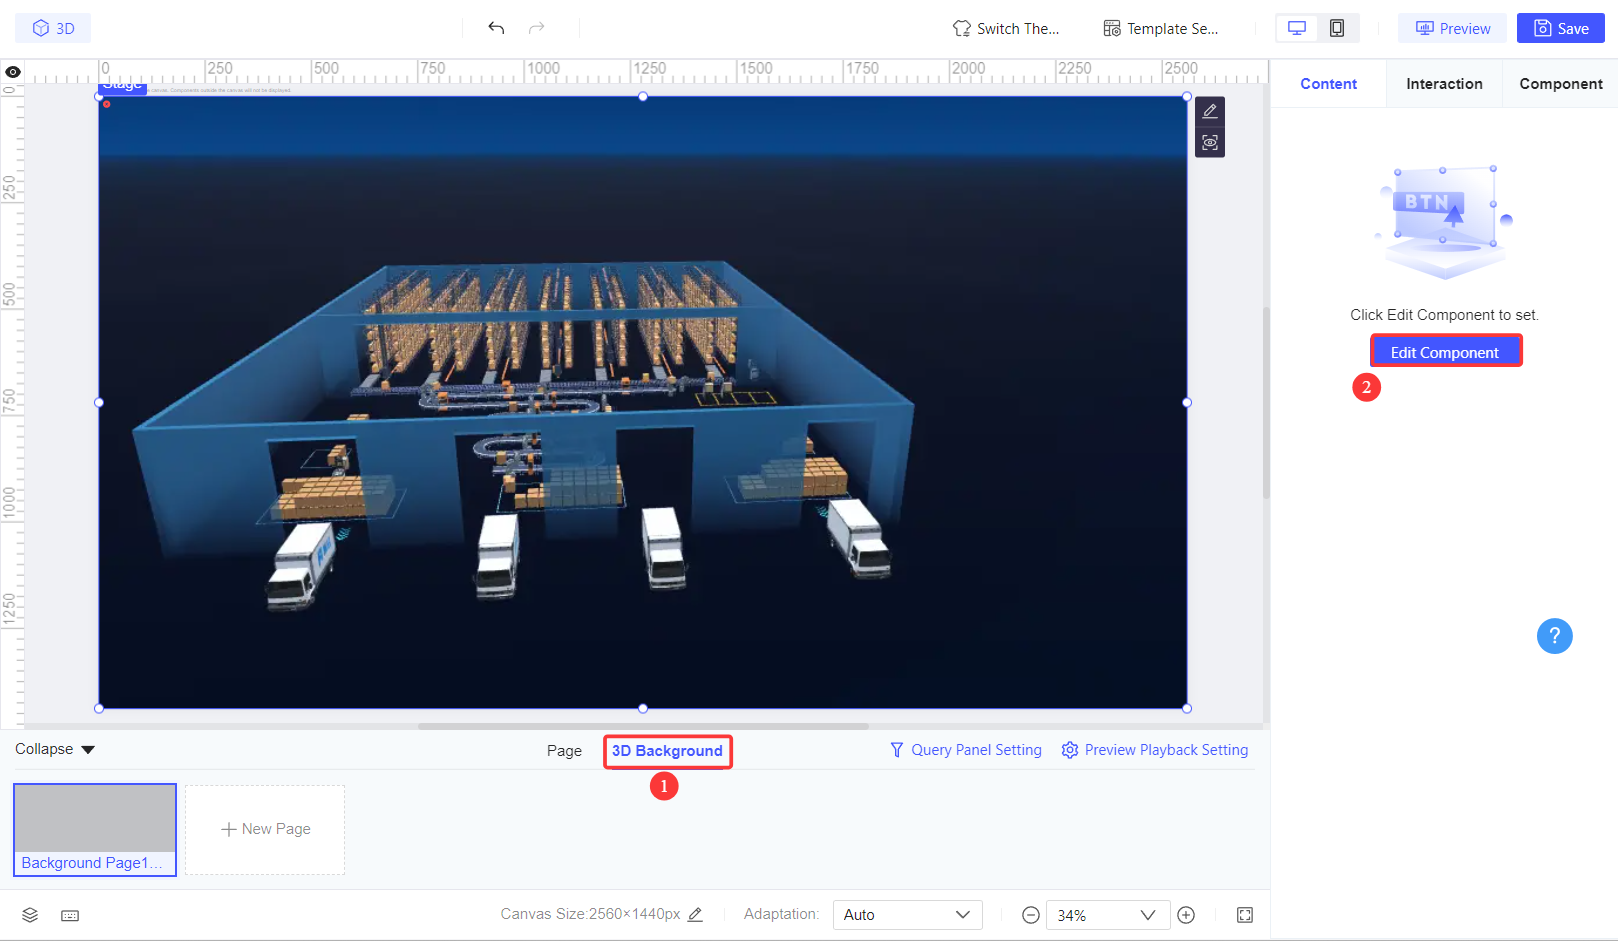The width and height of the screenshot is (1618, 941).
Task: Open the Adaptation Auto dropdown
Action: 907,915
